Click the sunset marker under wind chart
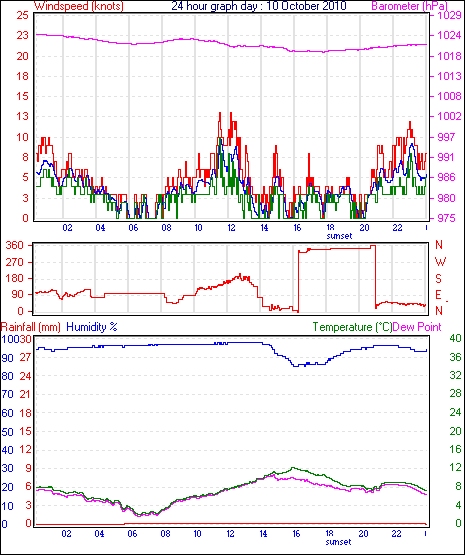The height and width of the screenshot is (556, 465). [x=339, y=236]
